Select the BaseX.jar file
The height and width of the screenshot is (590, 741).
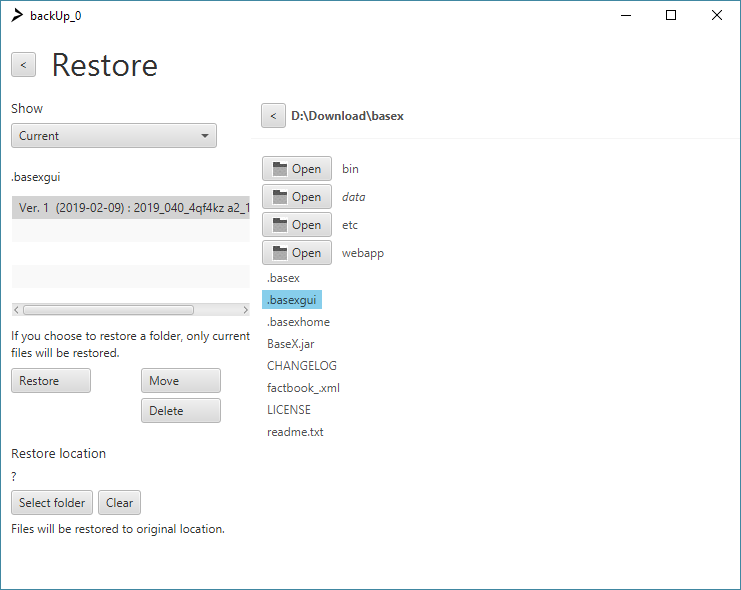(x=291, y=344)
